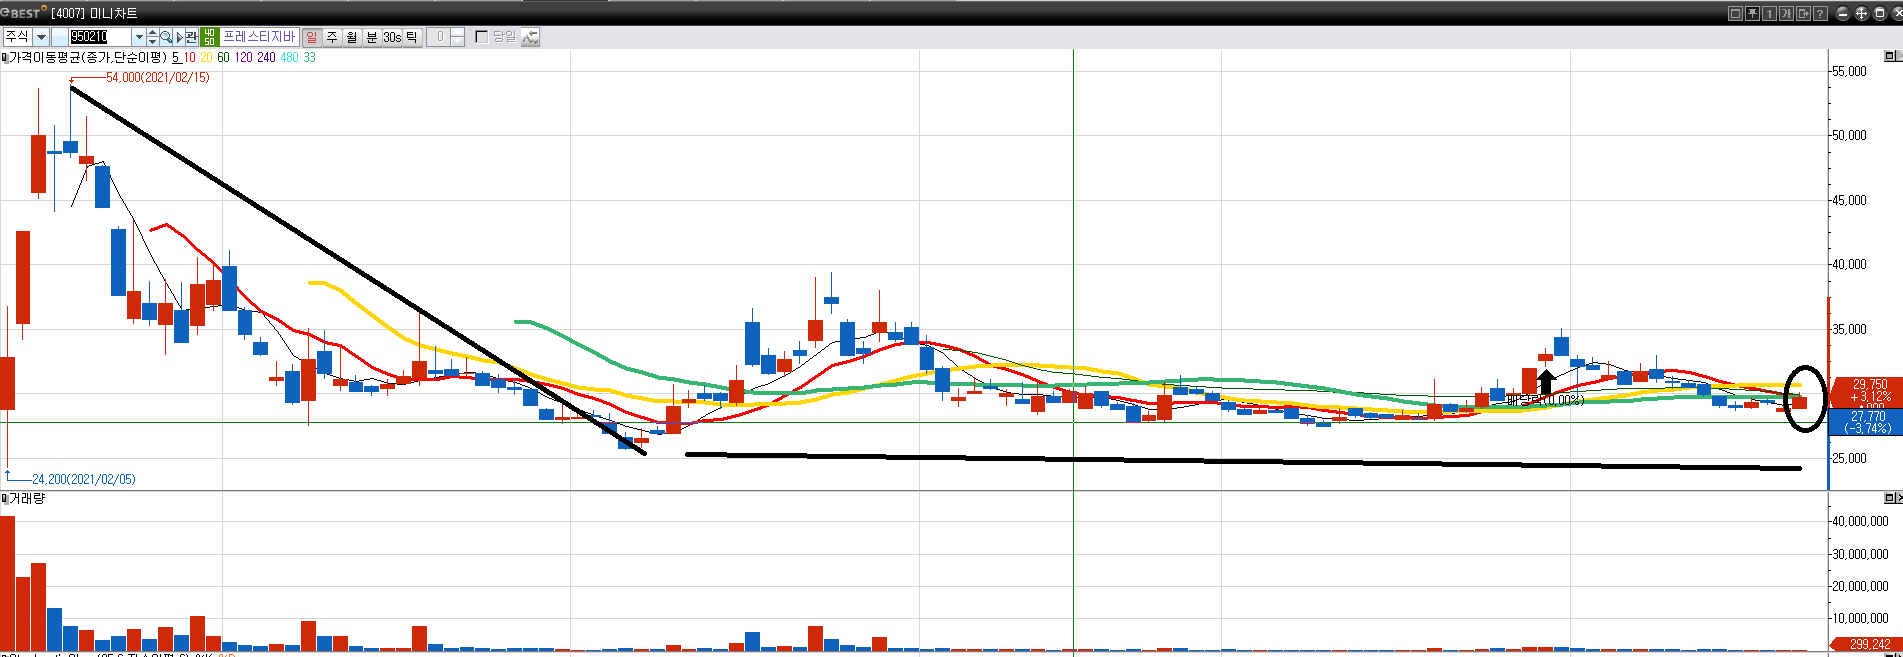Click the [4007] 미니차트 window title

[x=94, y=13]
